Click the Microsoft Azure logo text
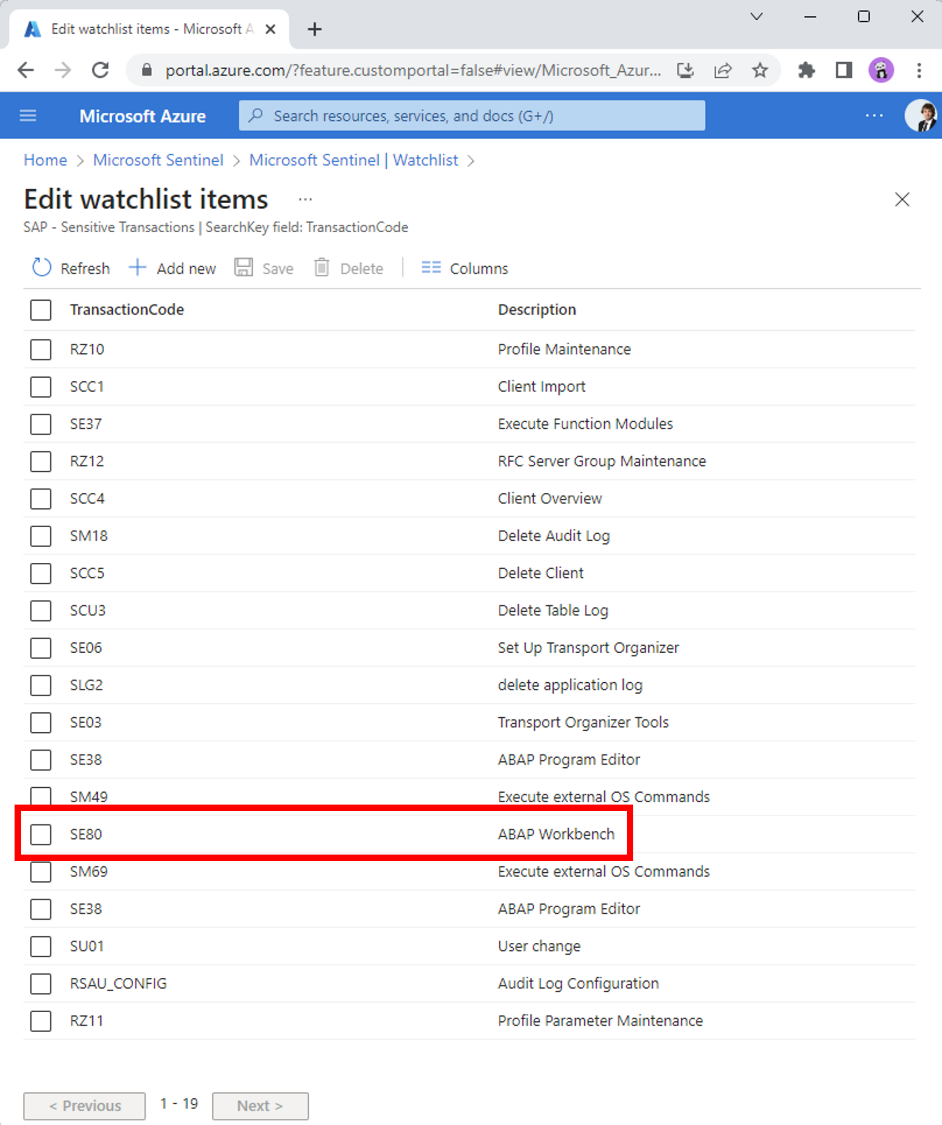942x1125 pixels. 143,116
